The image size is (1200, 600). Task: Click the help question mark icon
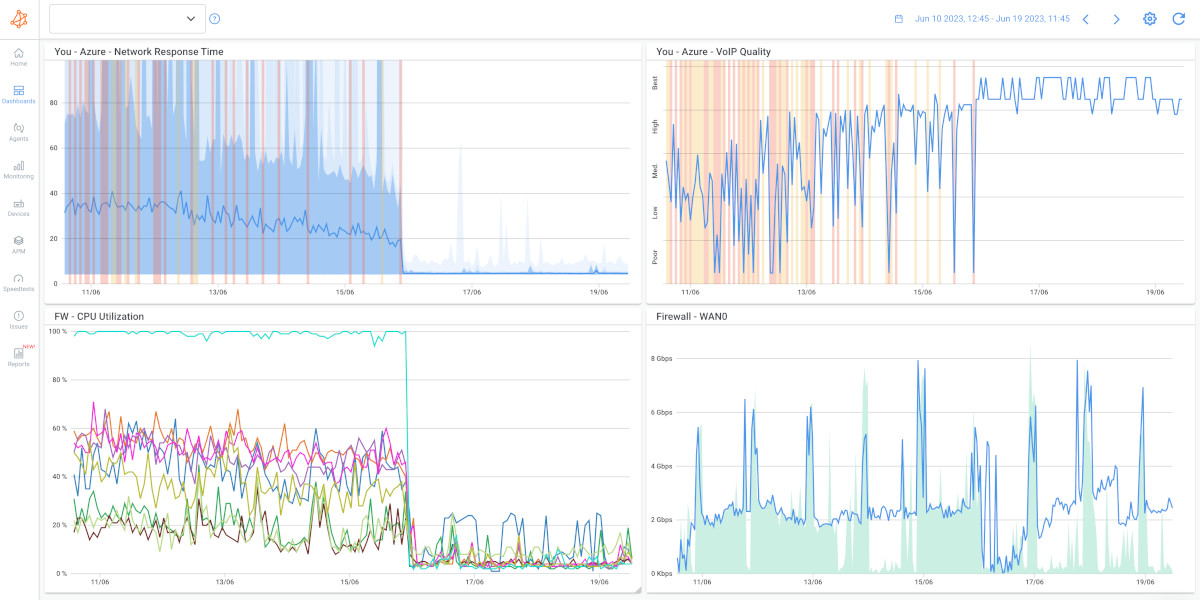pos(215,18)
